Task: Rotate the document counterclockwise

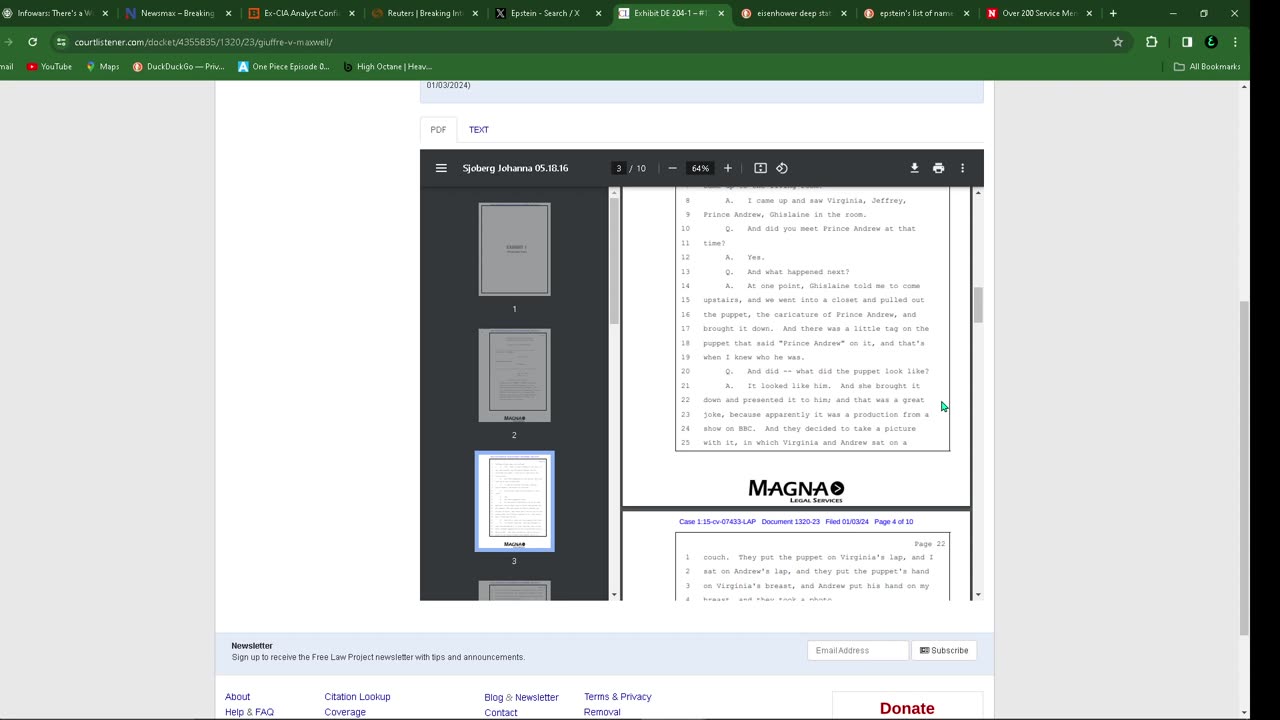Action: (x=782, y=168)
